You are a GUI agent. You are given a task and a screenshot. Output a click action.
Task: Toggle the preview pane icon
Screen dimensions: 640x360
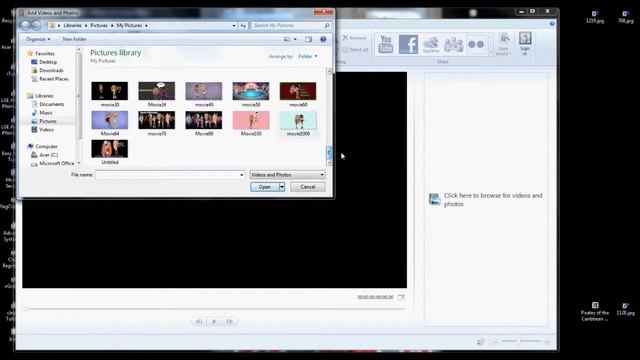coord(309,39)
